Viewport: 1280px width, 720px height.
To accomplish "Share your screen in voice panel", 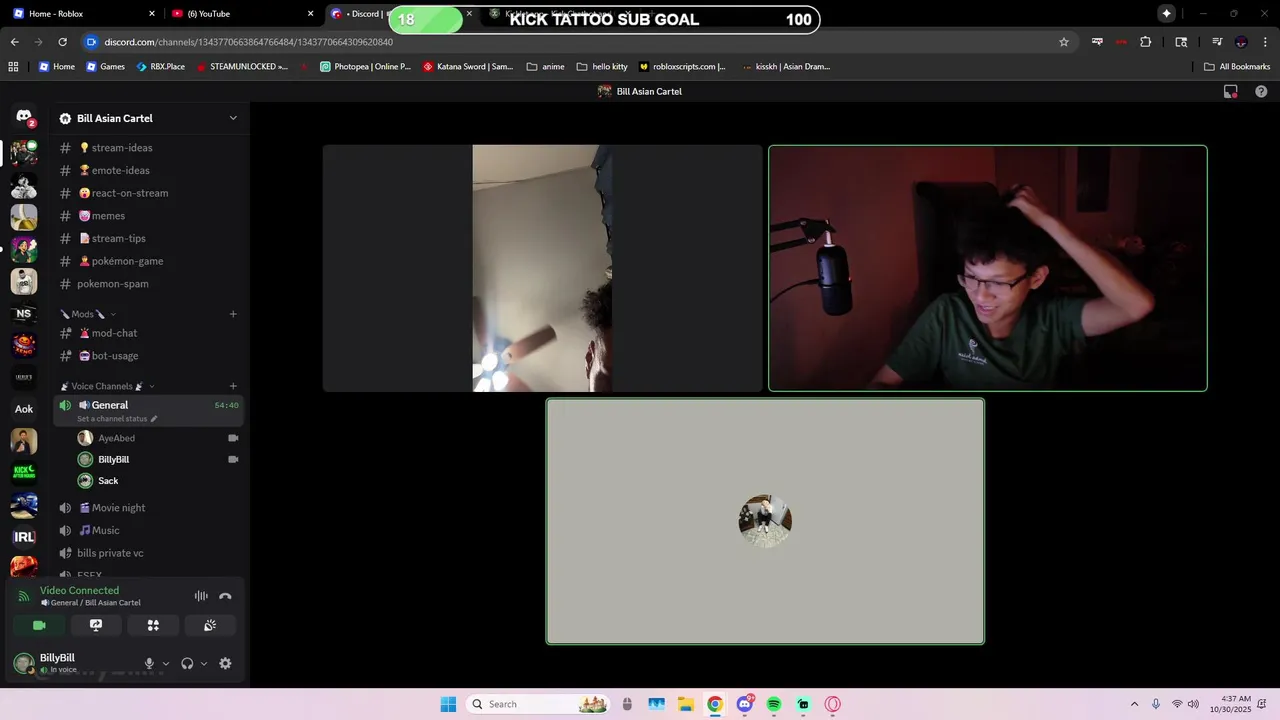I will [x=96, y=625].
